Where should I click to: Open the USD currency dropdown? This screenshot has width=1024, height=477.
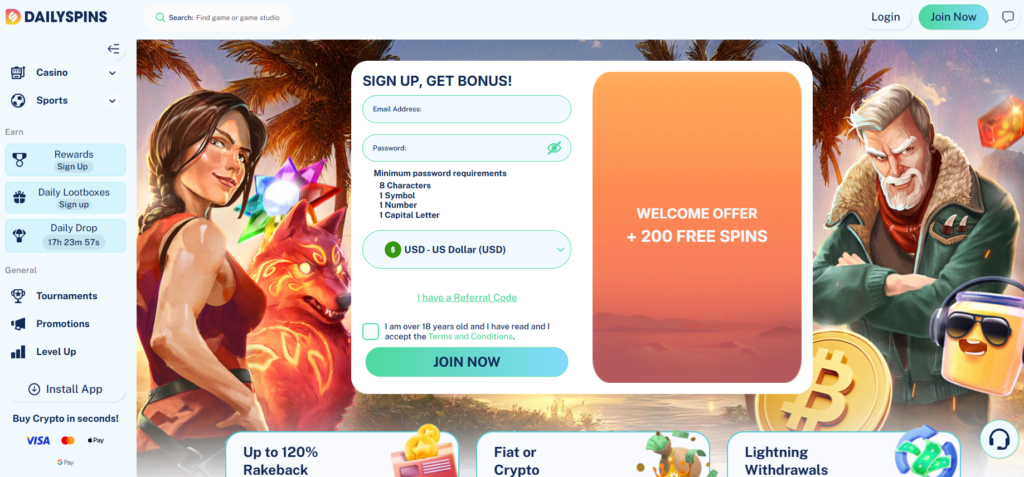(466, 250)
